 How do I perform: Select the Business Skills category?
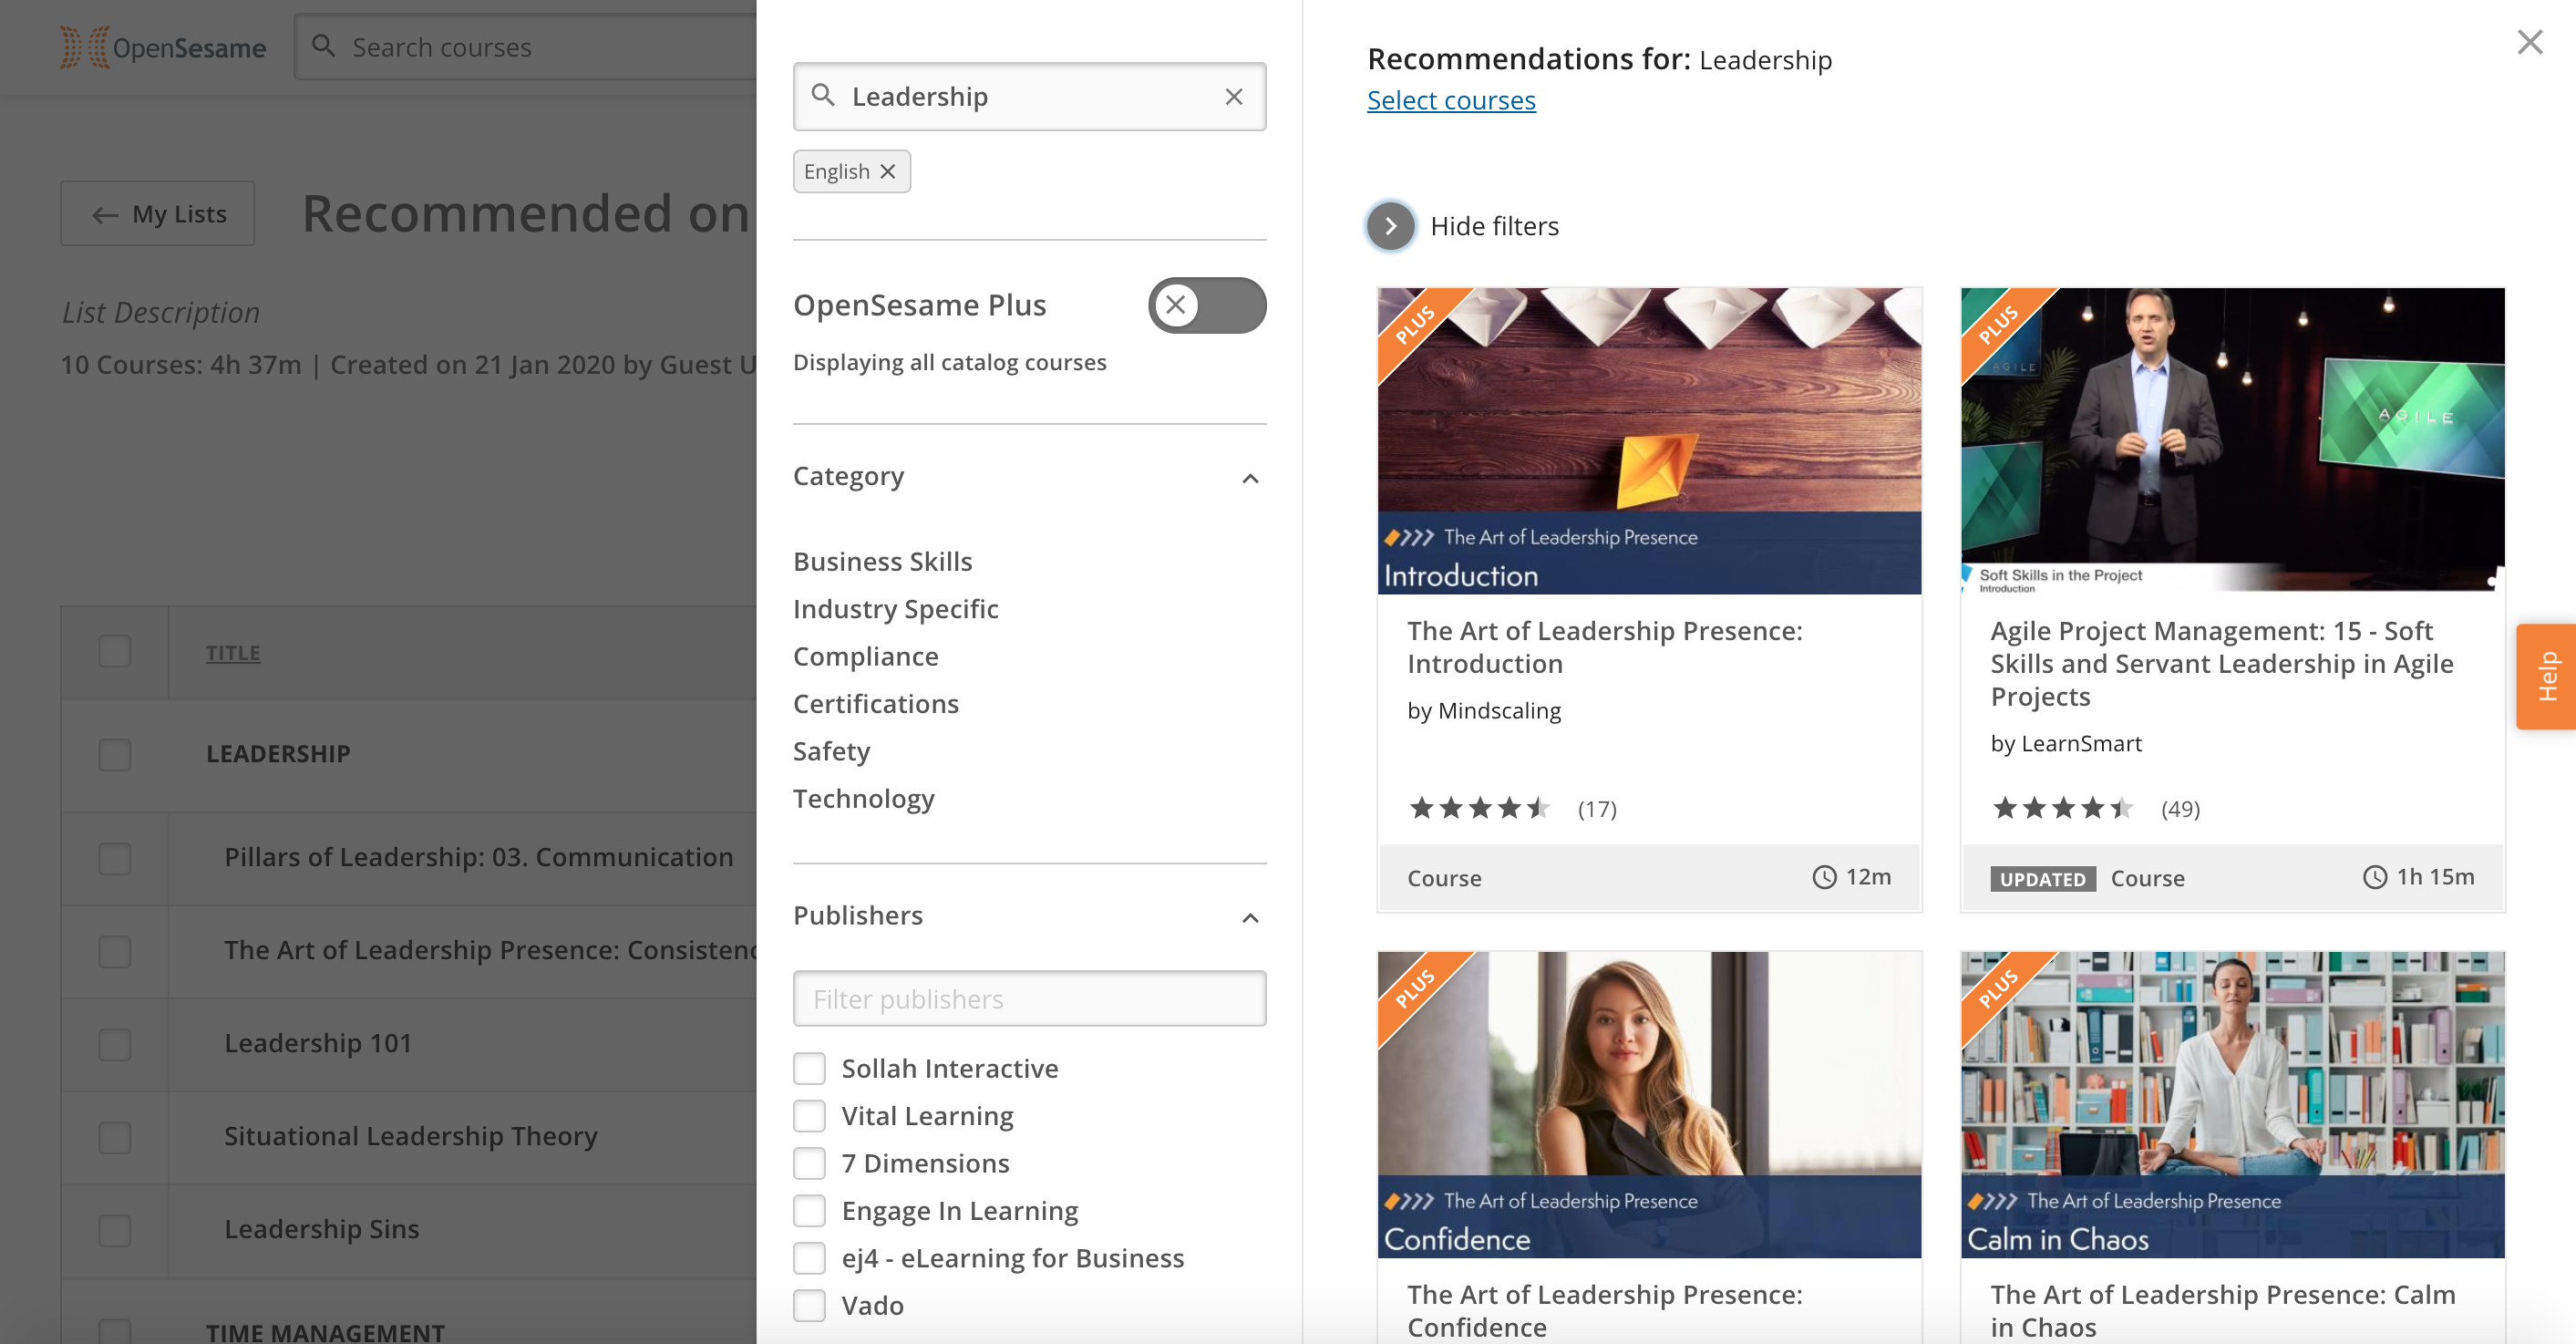click(882, 561)
